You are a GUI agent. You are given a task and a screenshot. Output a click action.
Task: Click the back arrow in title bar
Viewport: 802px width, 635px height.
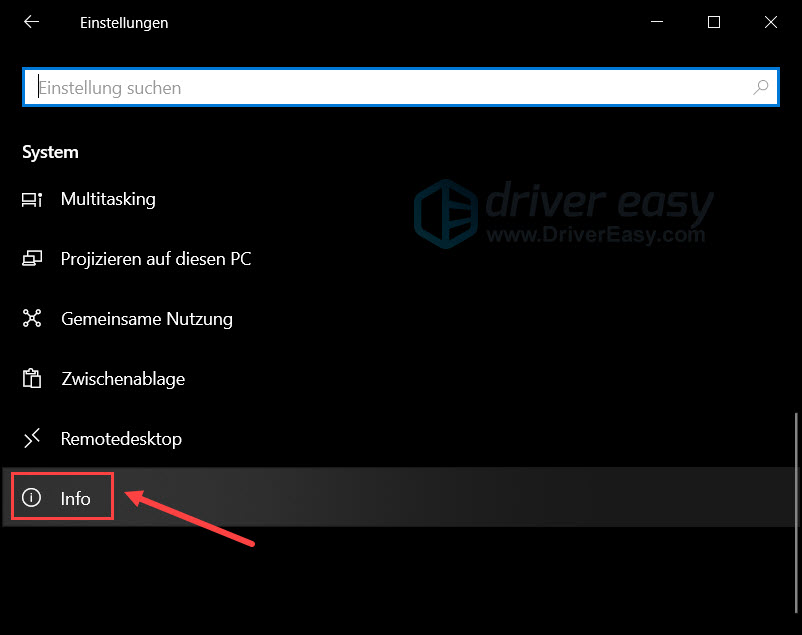(x=32, y=22)
